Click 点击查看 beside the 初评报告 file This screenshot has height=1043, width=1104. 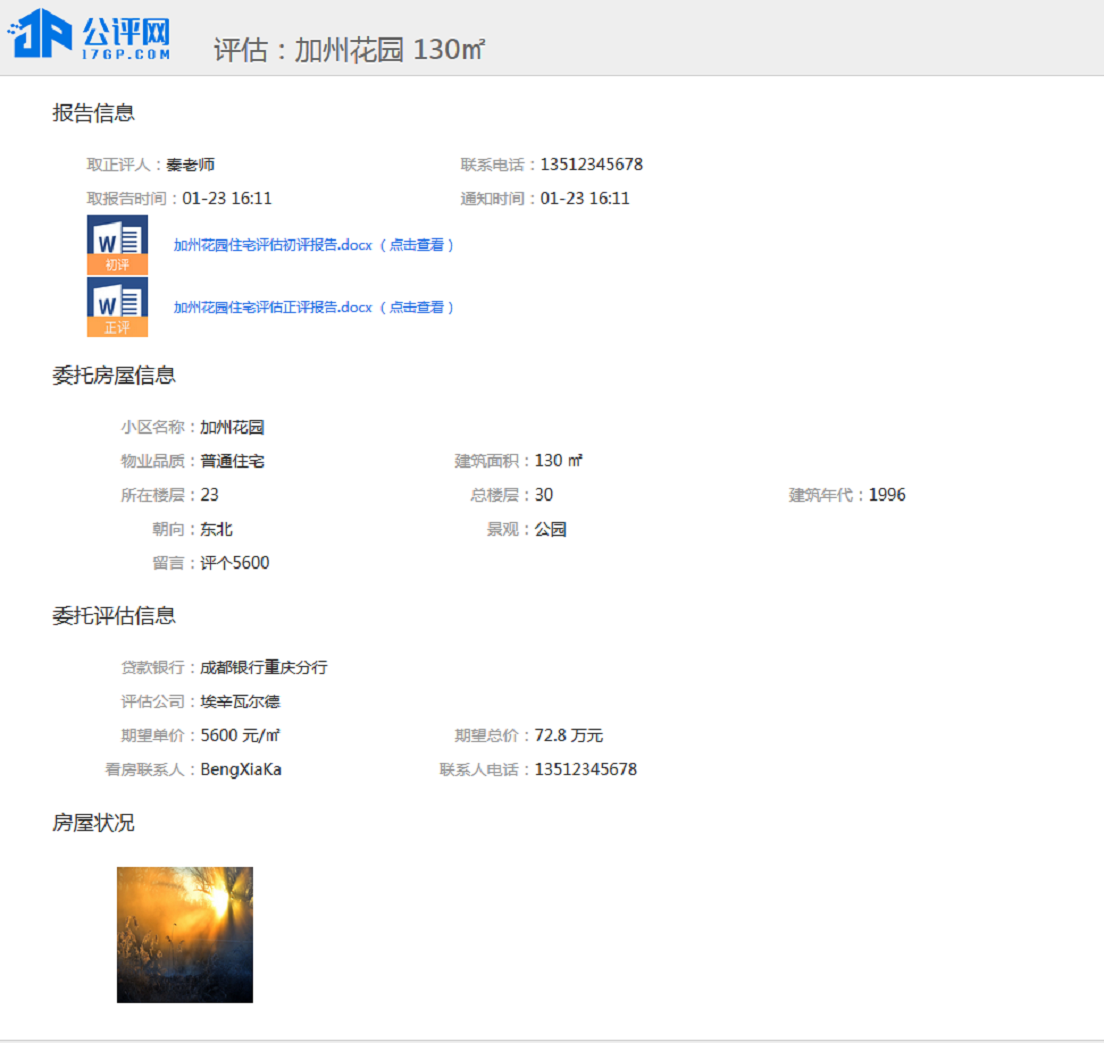(x=417, y=245)
